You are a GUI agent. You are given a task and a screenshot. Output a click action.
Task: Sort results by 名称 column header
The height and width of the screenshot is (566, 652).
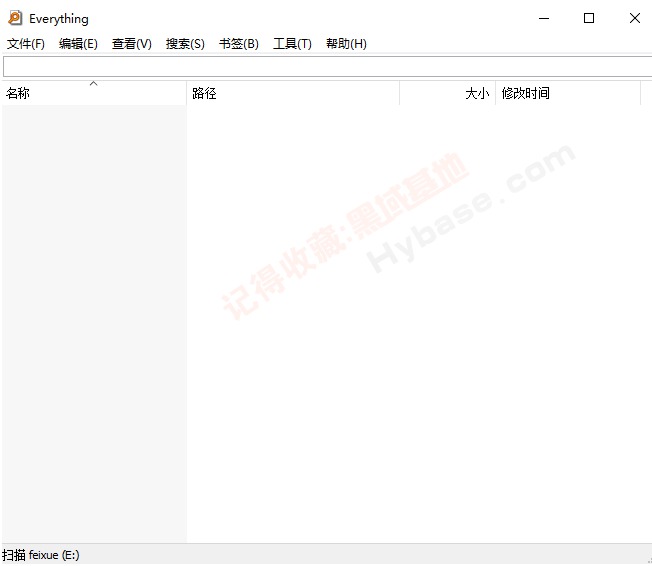(94, 93)
